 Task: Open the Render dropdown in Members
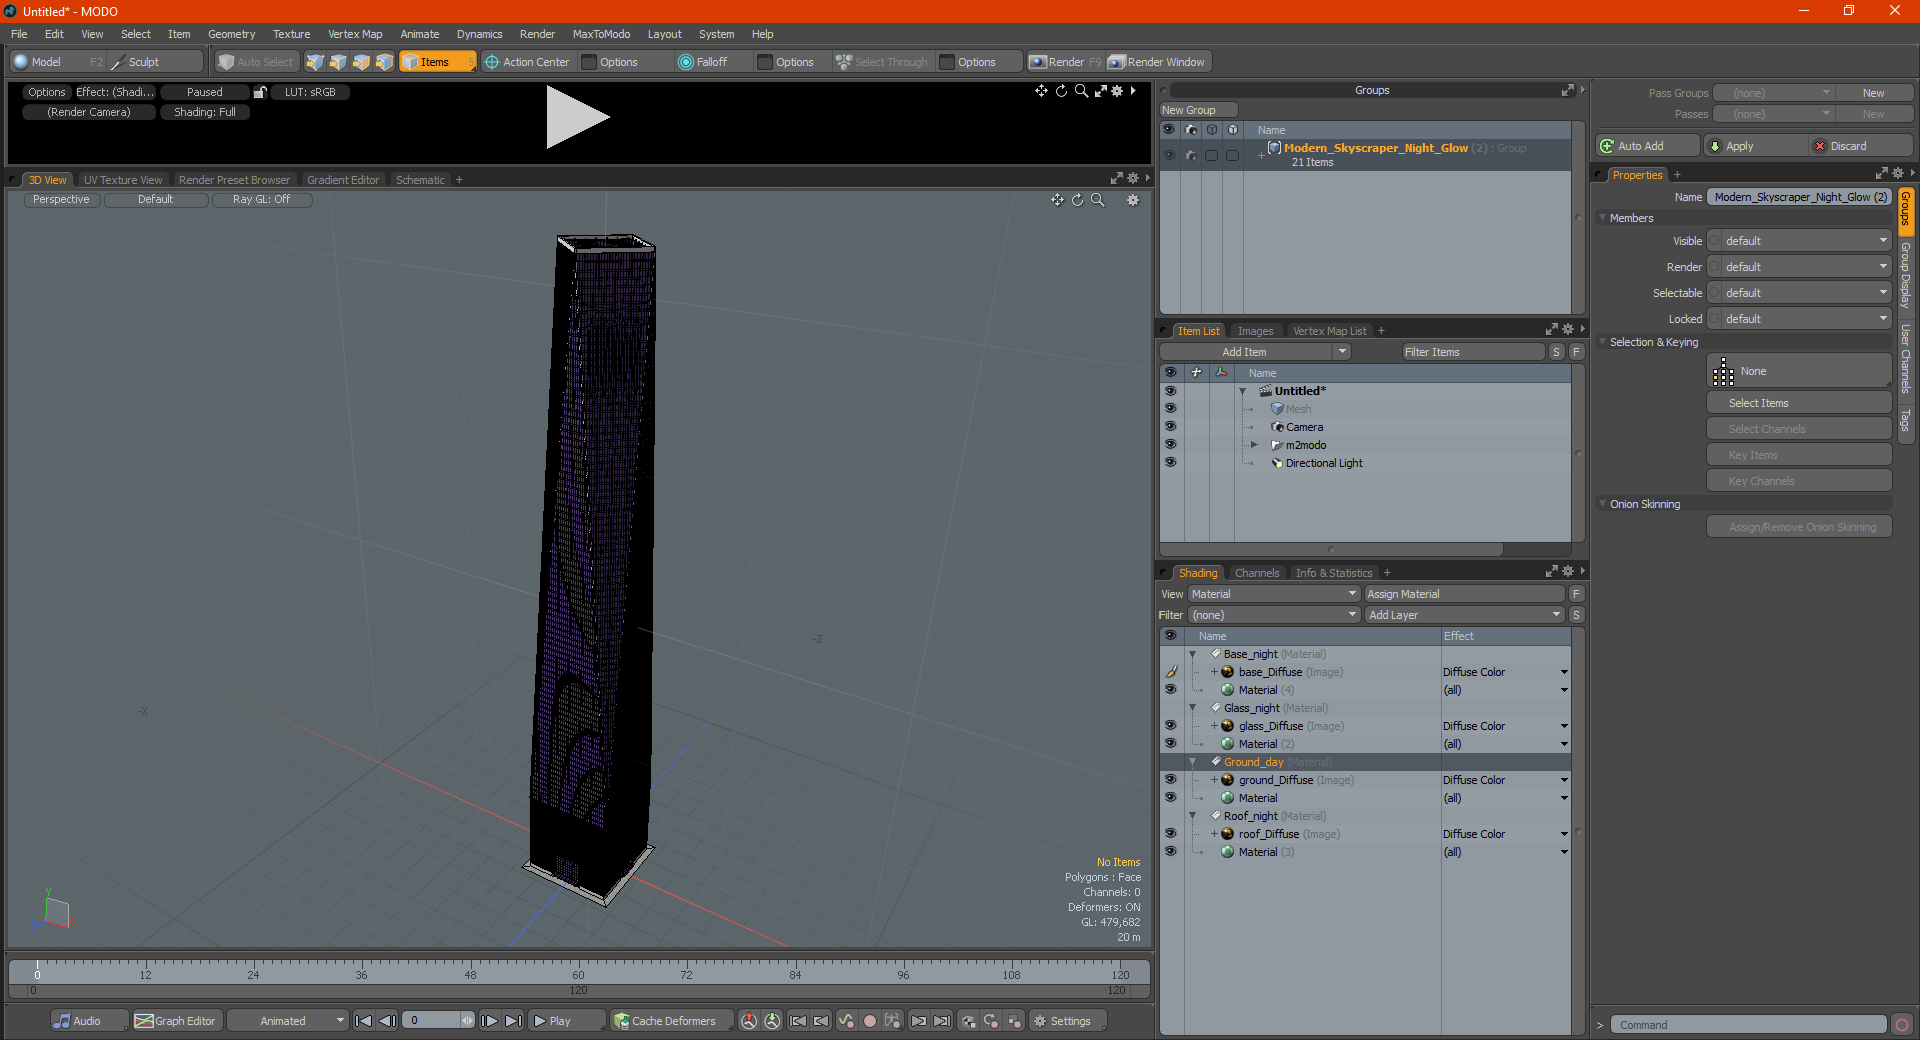pyautogui.click(x=1799, y=267)
